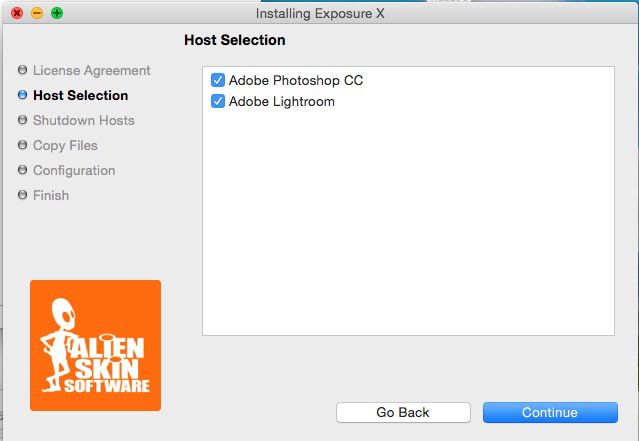Select the Copy Files step label
The image size is (639, 441).
click(65, 145)
